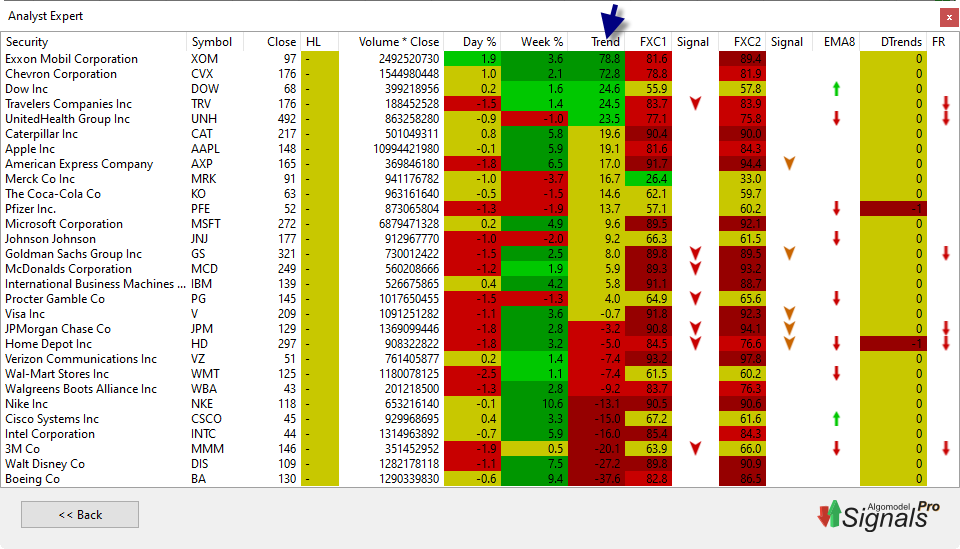Click the red FXC1 signal chevron for 3M Co

tap(695, 449)
